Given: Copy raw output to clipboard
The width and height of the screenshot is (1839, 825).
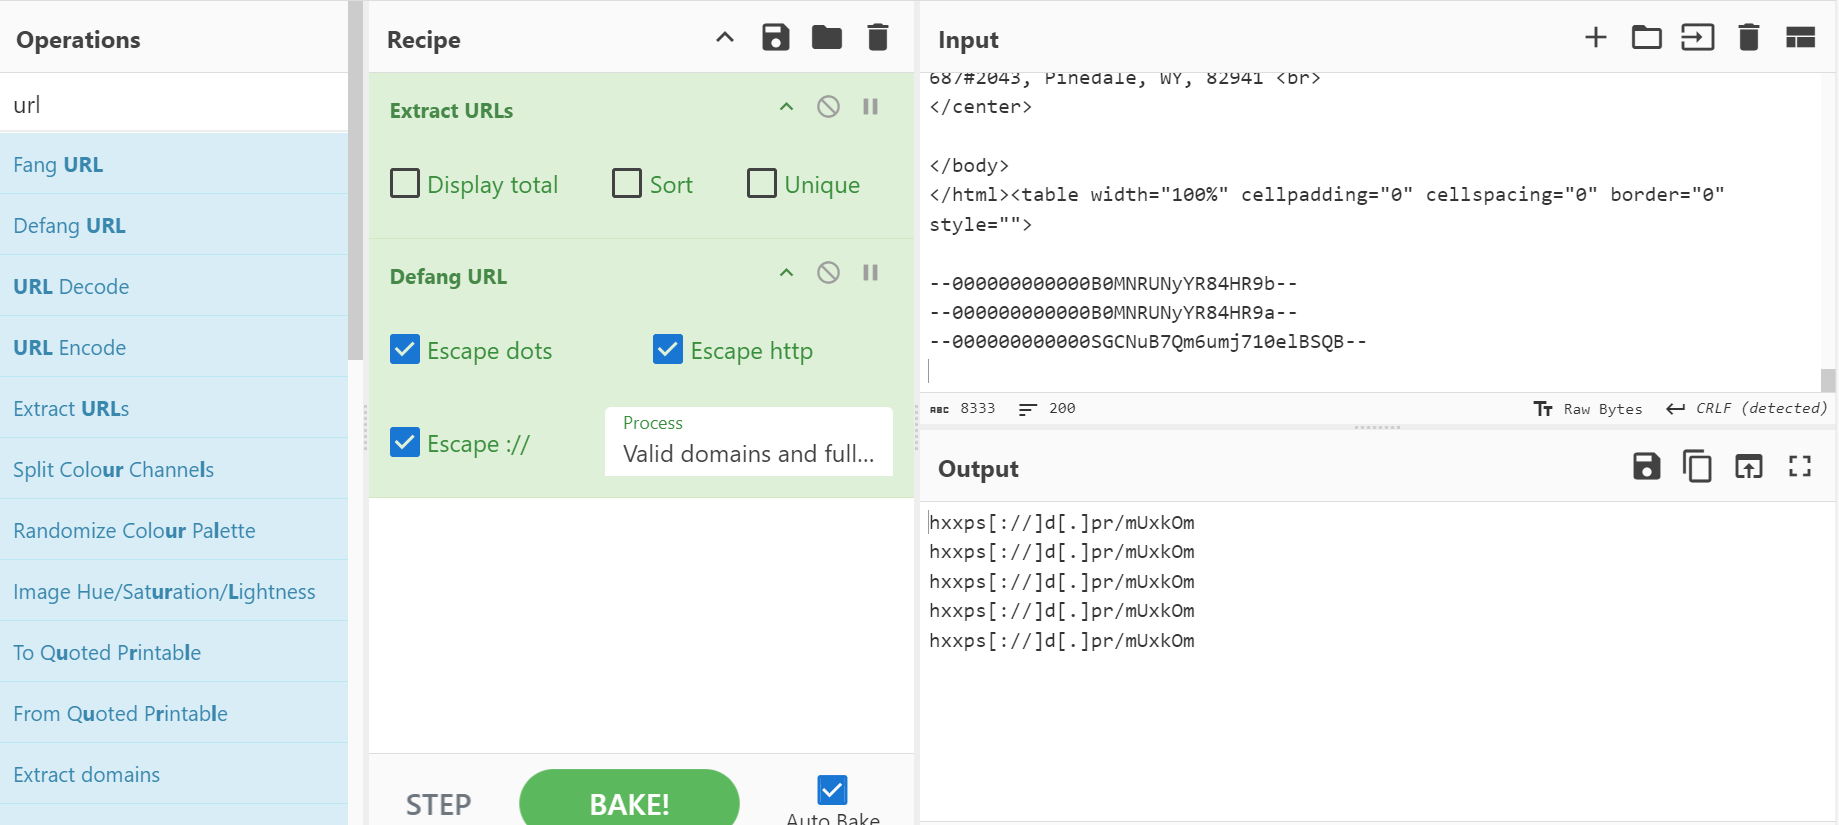Looking at the screenshot, I should [x=1697, y=466].
